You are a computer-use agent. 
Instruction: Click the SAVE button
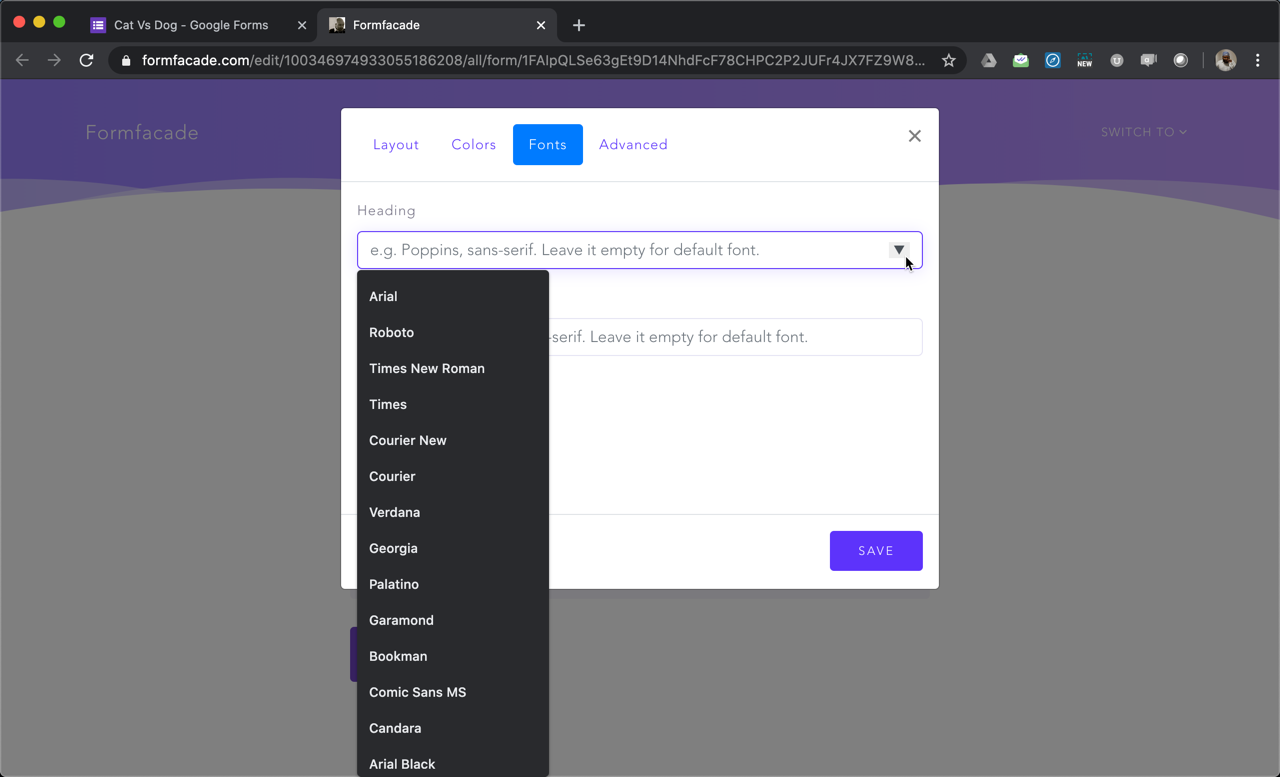click(x=875, y=550)
